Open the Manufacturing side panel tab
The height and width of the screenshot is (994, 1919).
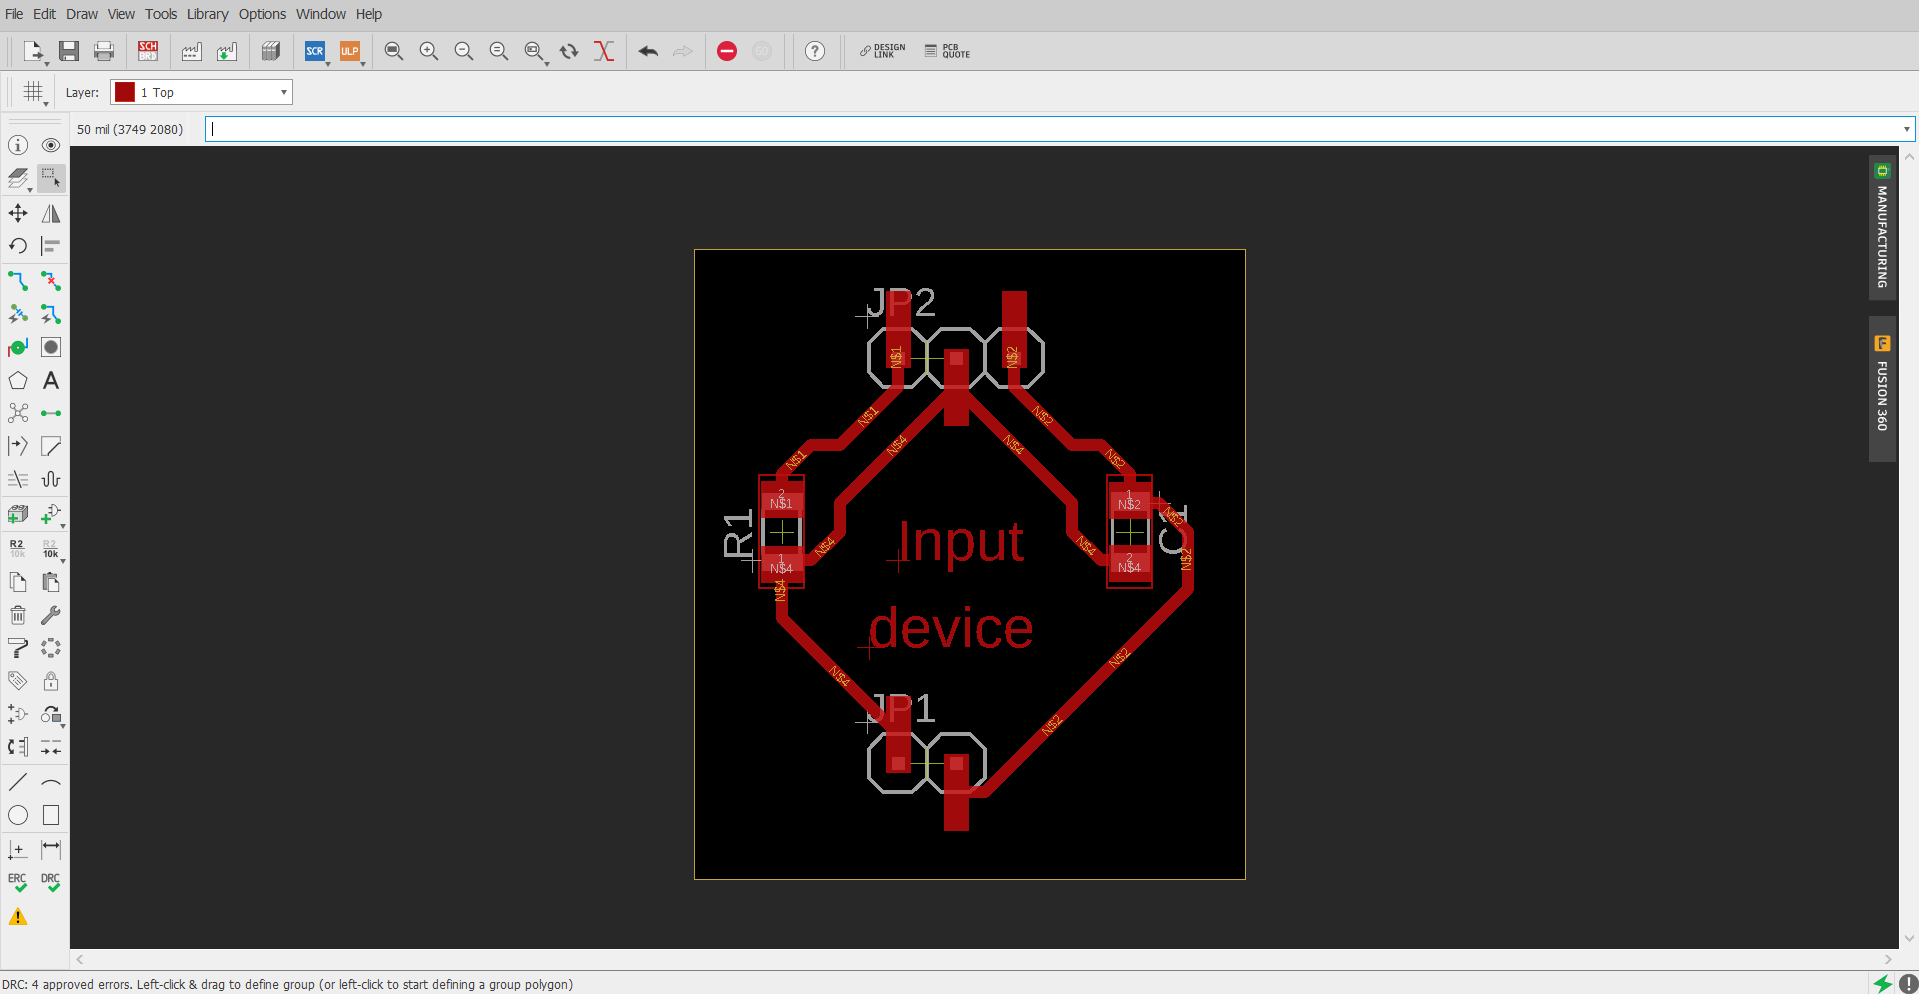click(x=1882, y=227)
